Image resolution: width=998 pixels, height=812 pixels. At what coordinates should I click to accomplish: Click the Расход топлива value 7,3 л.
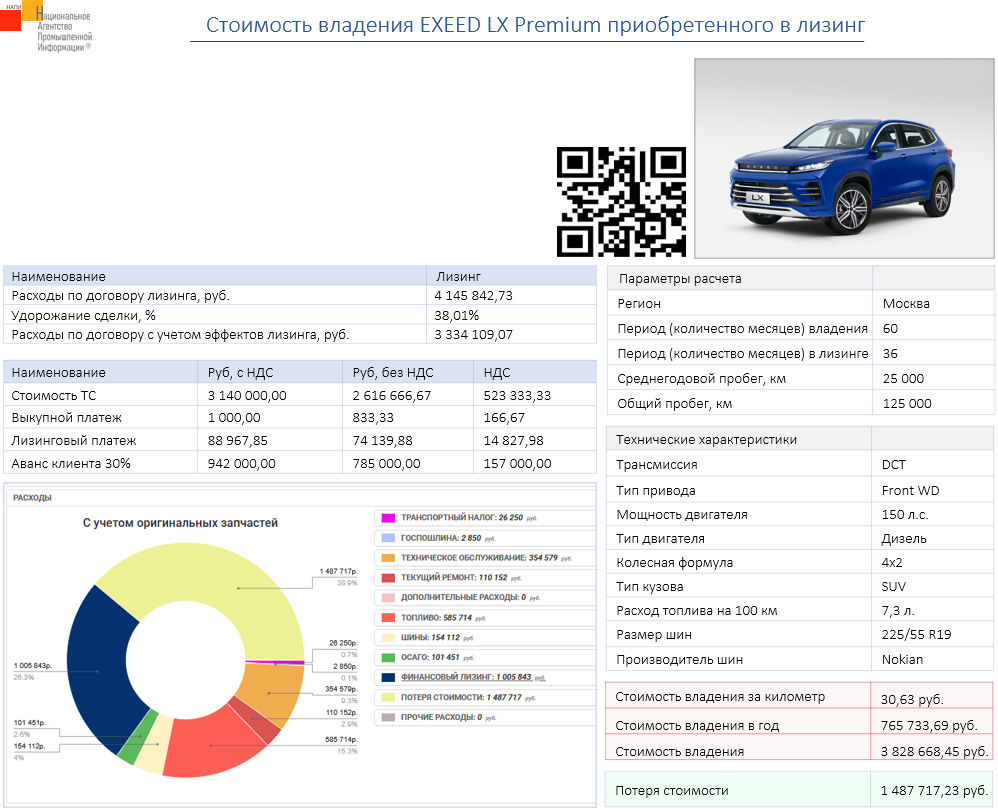pos(897,611)
